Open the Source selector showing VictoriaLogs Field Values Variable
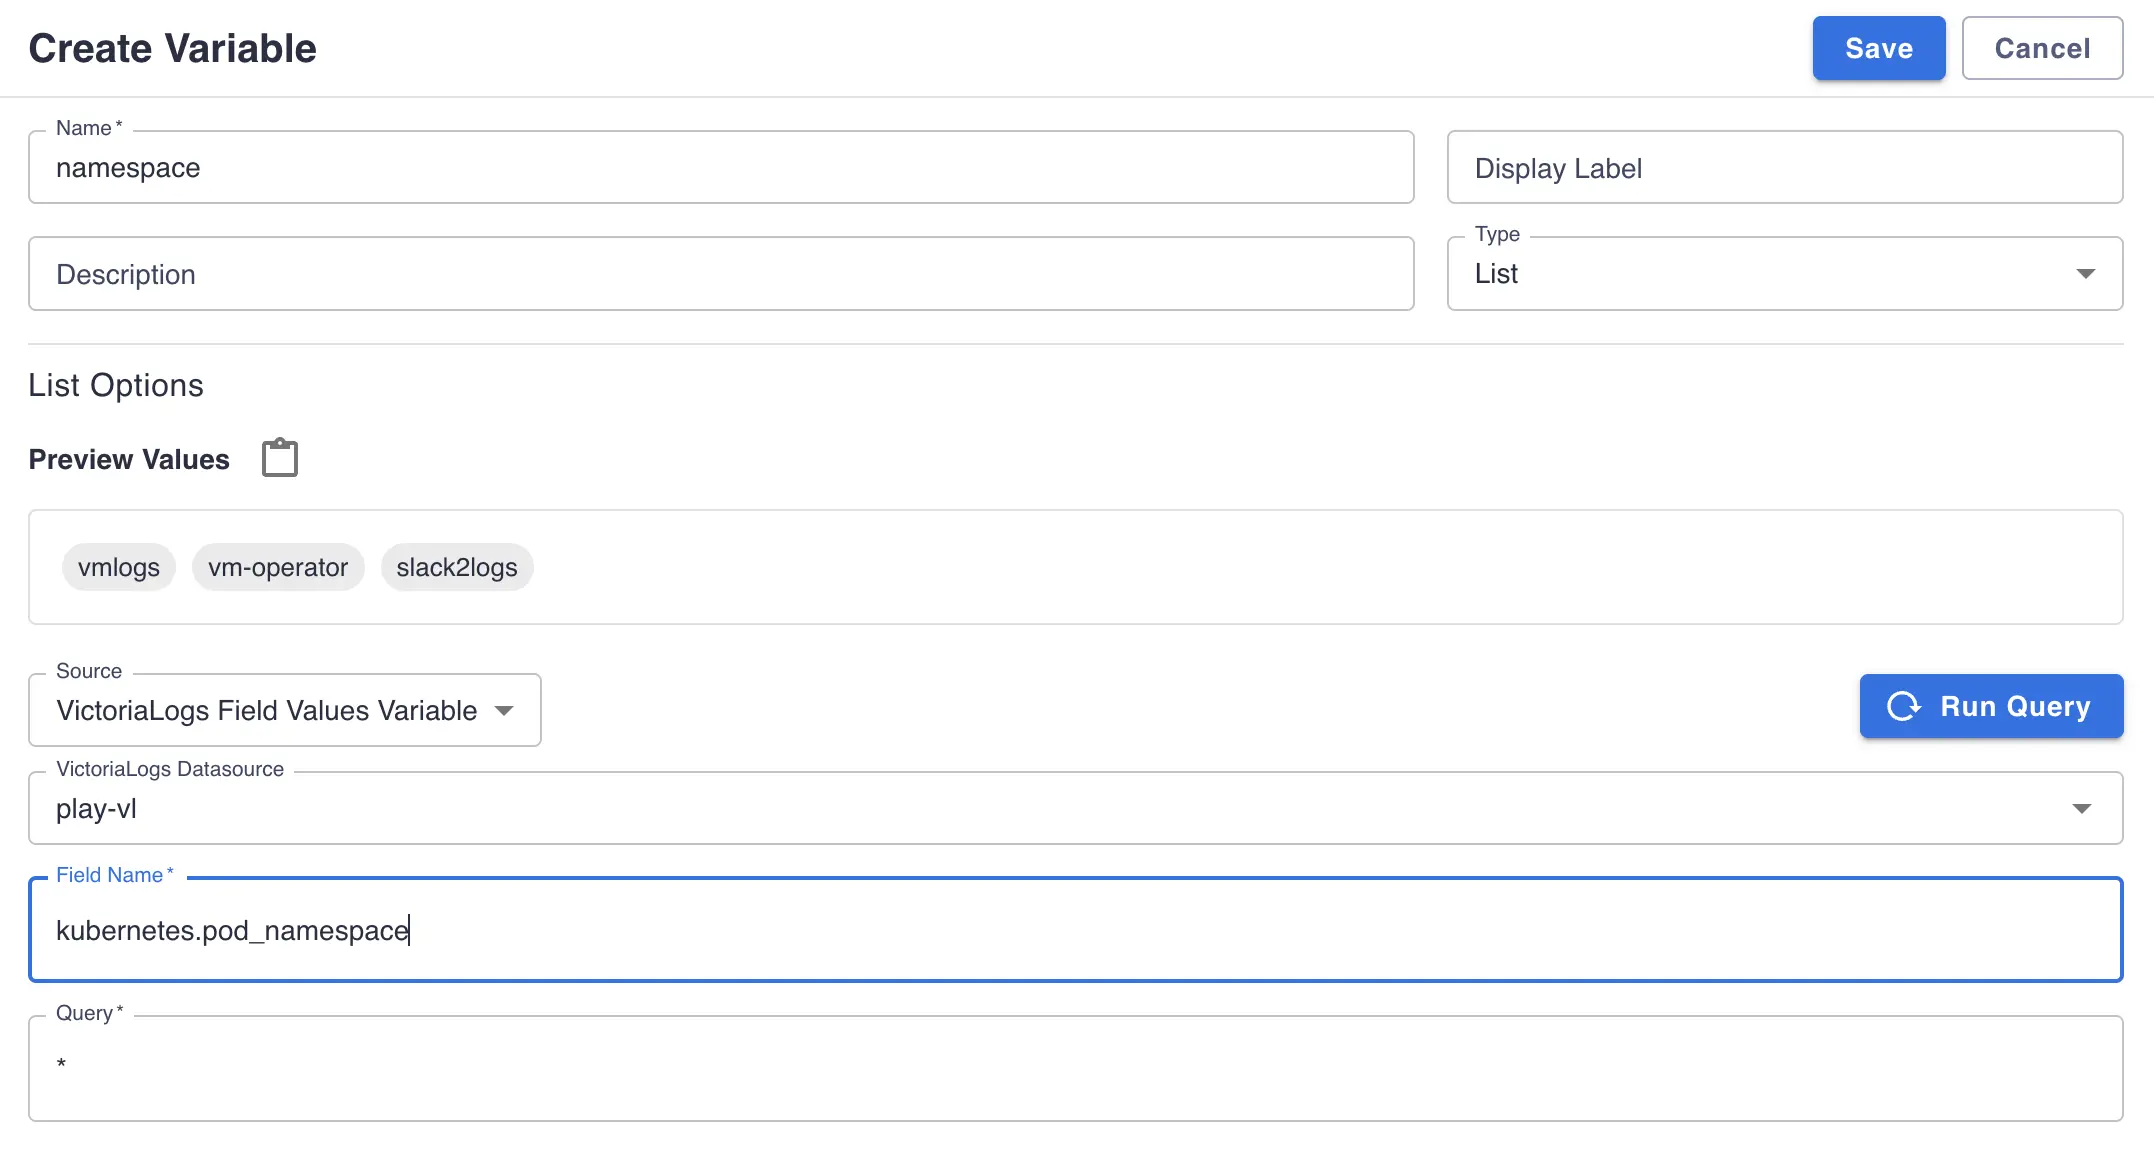This screenshot has height=1150, width=2154. click(x=285, y=710)
